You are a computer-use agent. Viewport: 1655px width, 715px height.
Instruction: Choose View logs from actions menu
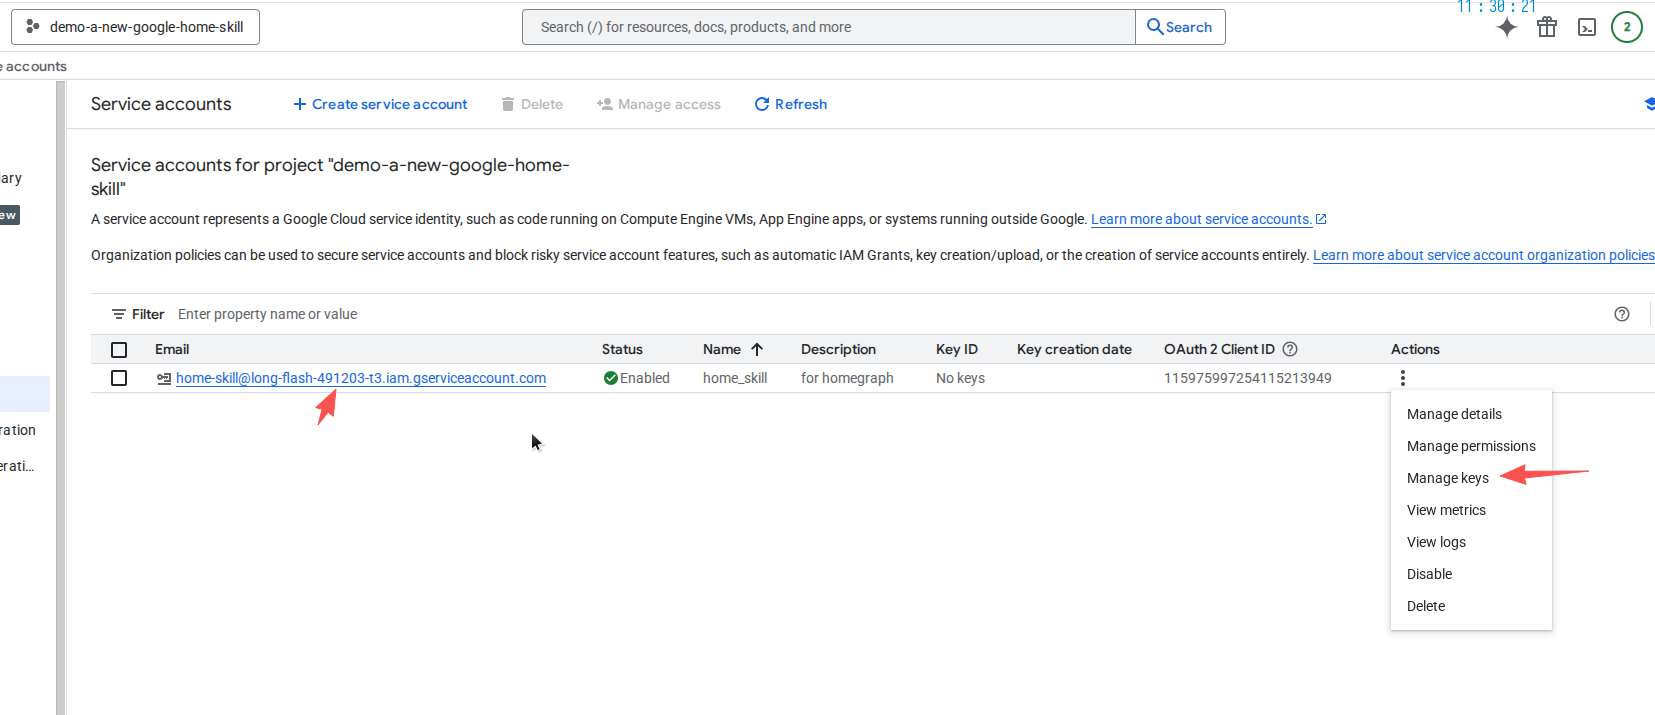1471,542
